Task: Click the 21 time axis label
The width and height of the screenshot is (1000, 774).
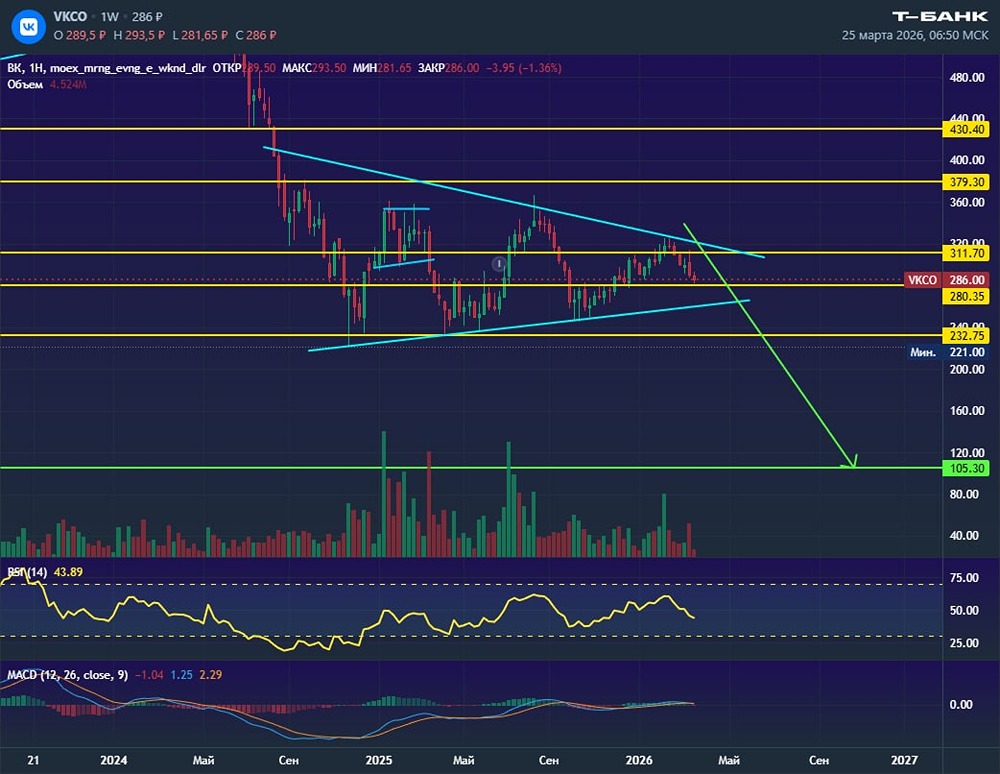Action: [x=33, y=760]
